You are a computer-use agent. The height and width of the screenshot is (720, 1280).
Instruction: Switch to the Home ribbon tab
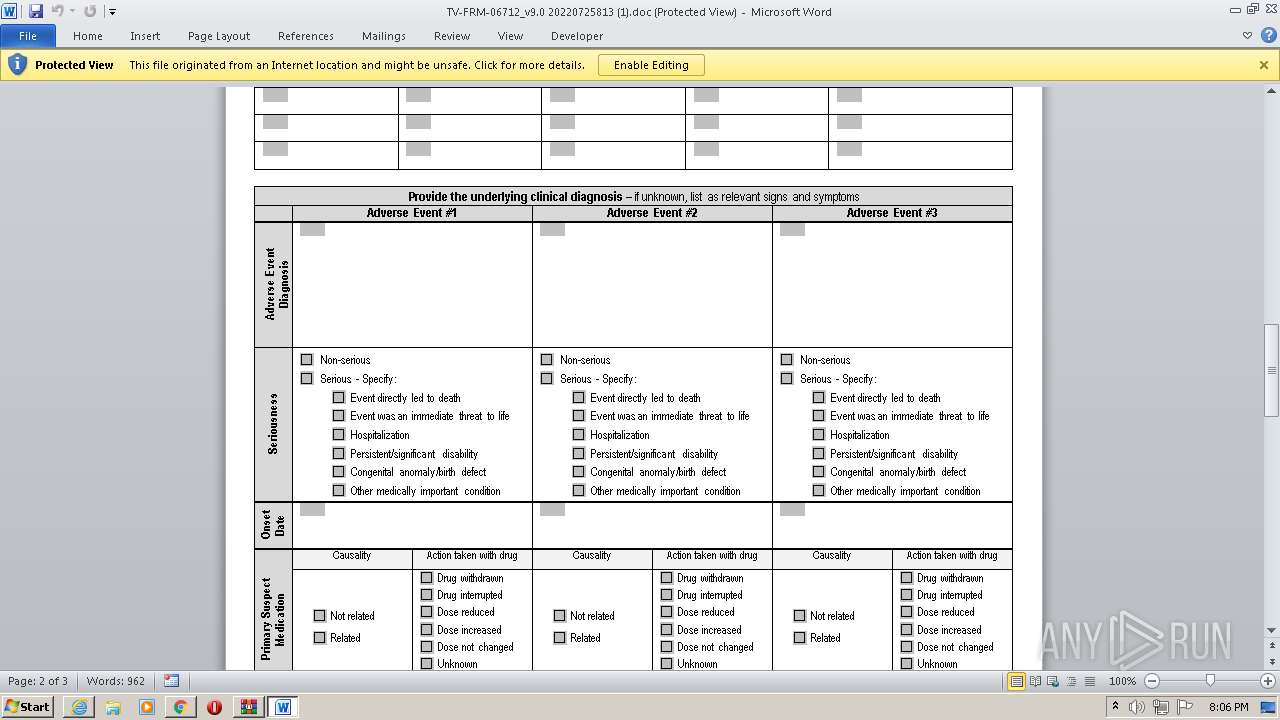[88, 36]
